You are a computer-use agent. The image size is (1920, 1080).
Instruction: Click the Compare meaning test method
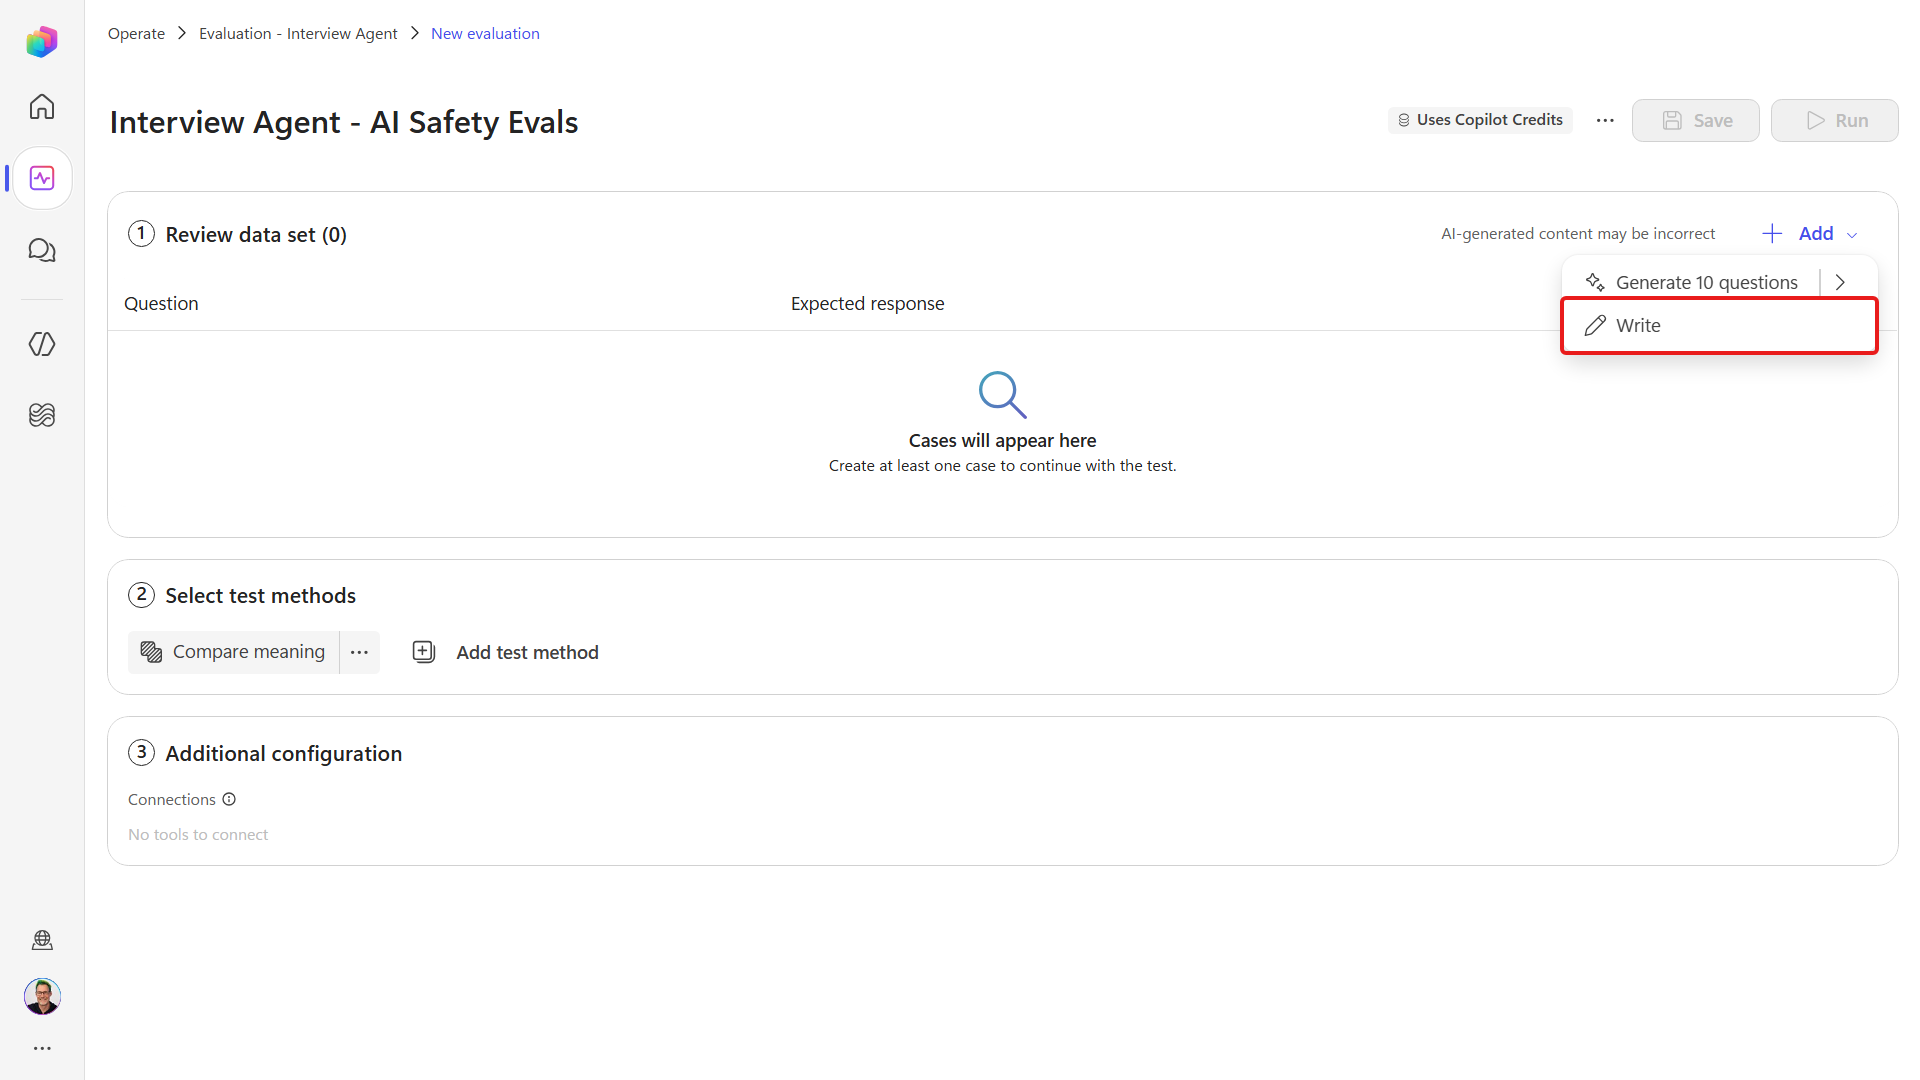pyautogui.click(x=234, y=652)
